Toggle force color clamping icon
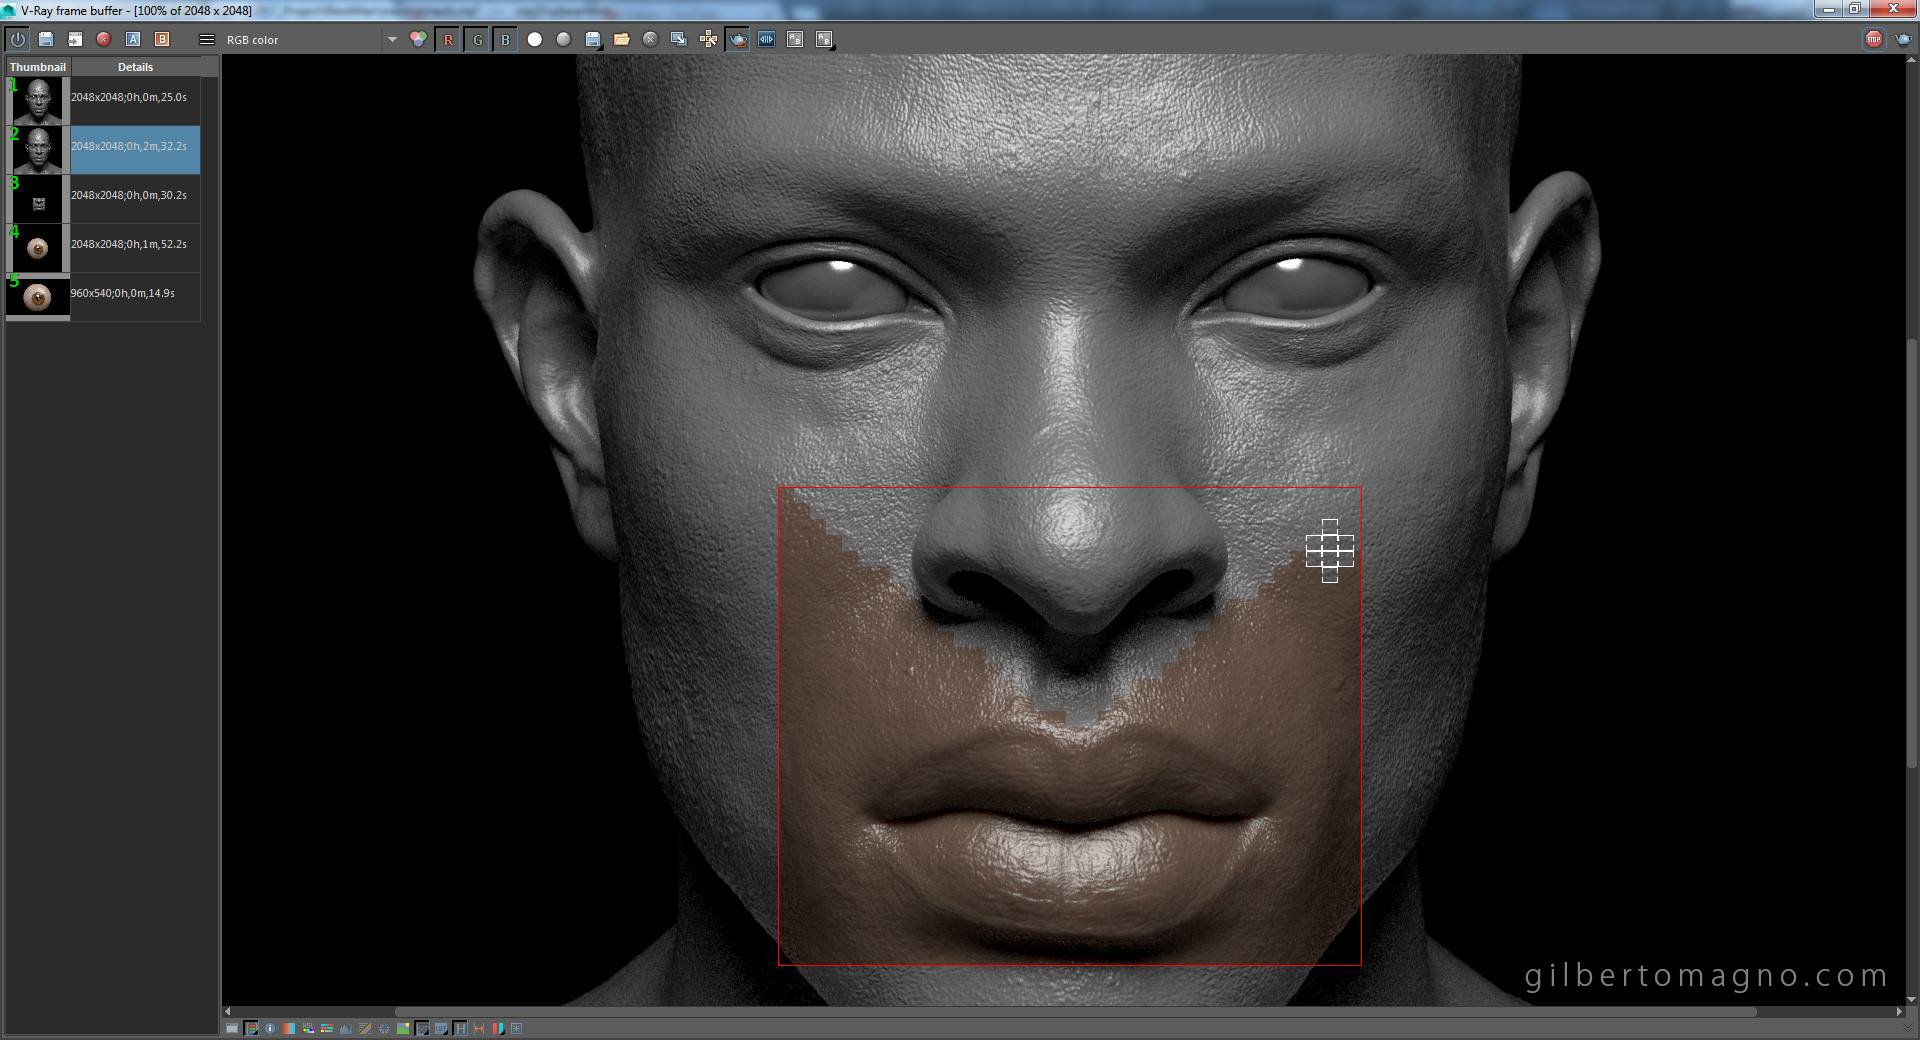 (x=252, y=1028)
